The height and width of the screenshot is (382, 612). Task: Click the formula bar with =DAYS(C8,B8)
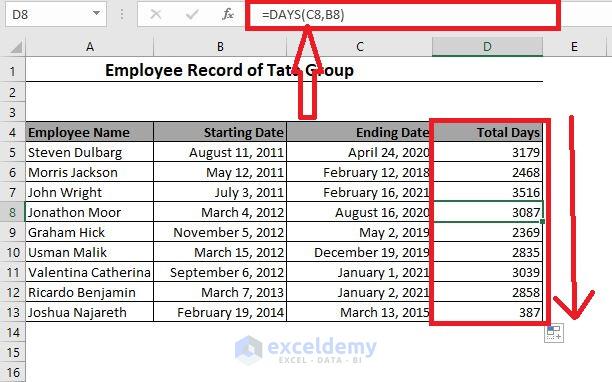(403, 15)
